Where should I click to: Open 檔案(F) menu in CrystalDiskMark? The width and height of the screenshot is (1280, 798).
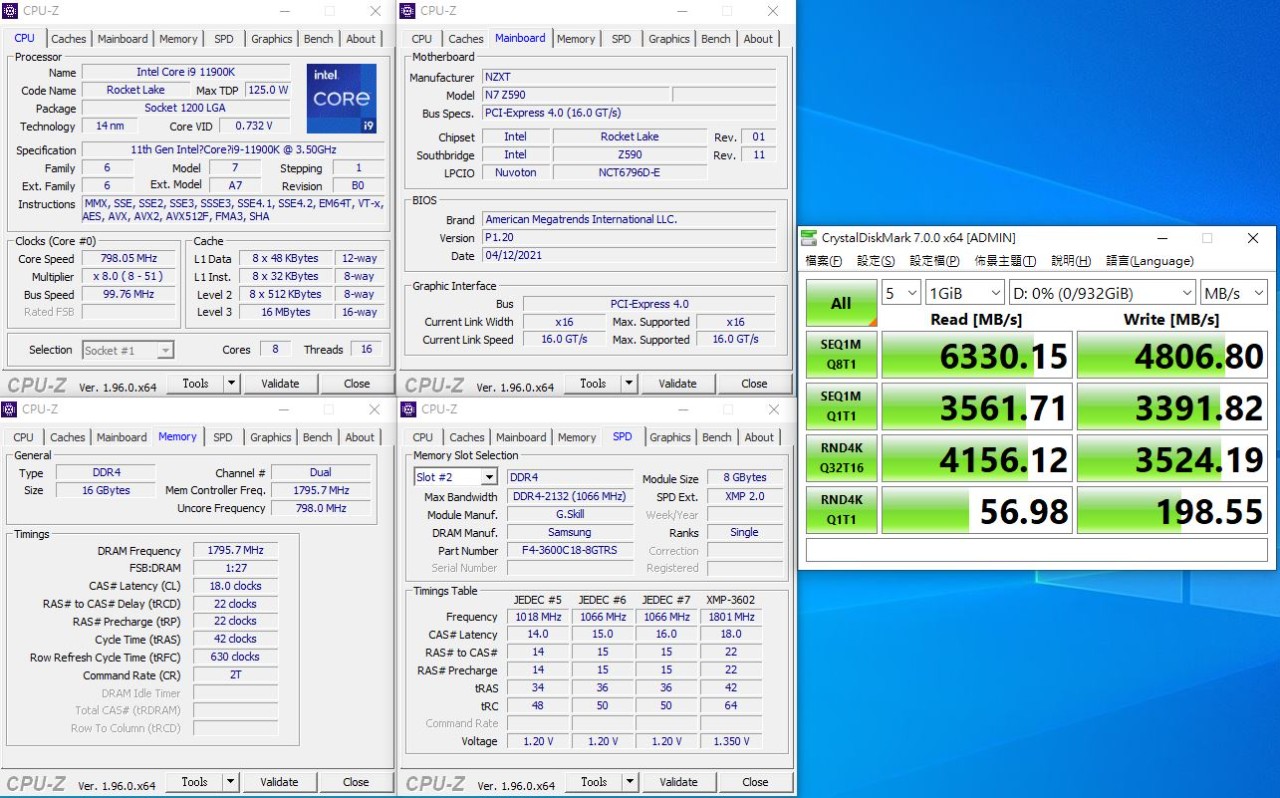[x=824, y=261]
